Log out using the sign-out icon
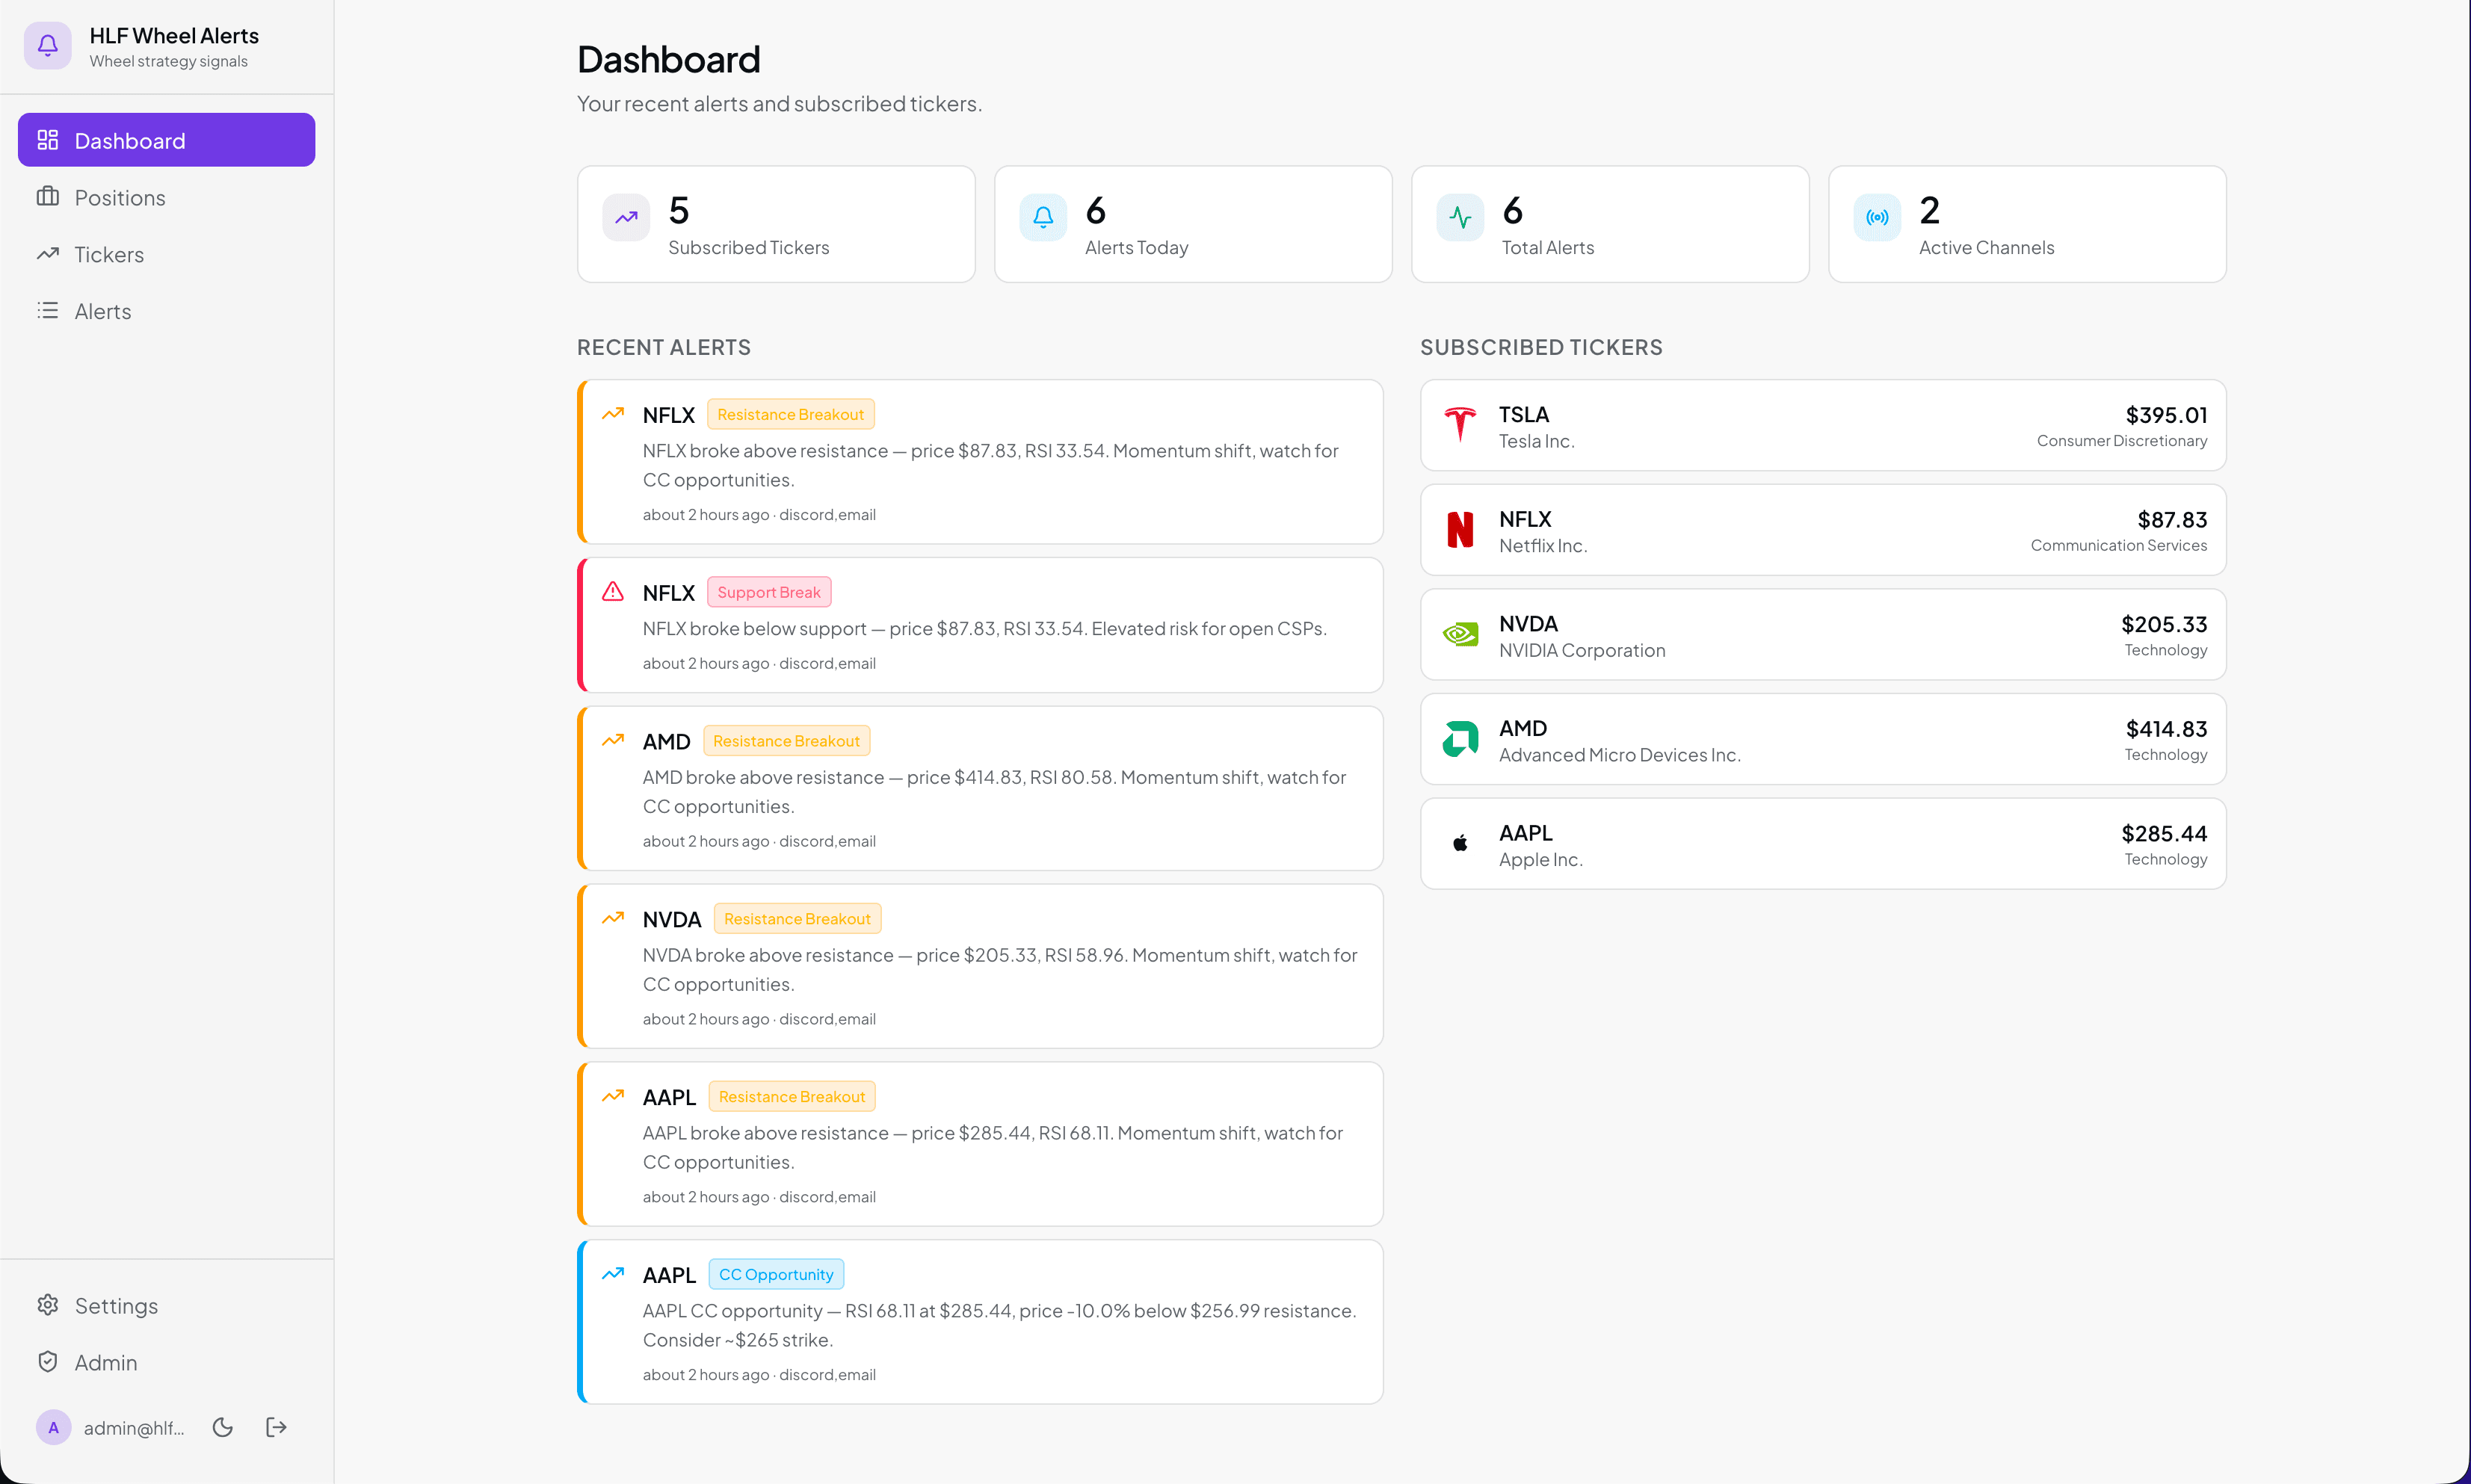Screen dimensions: 2471x1484 (277, 1427)
